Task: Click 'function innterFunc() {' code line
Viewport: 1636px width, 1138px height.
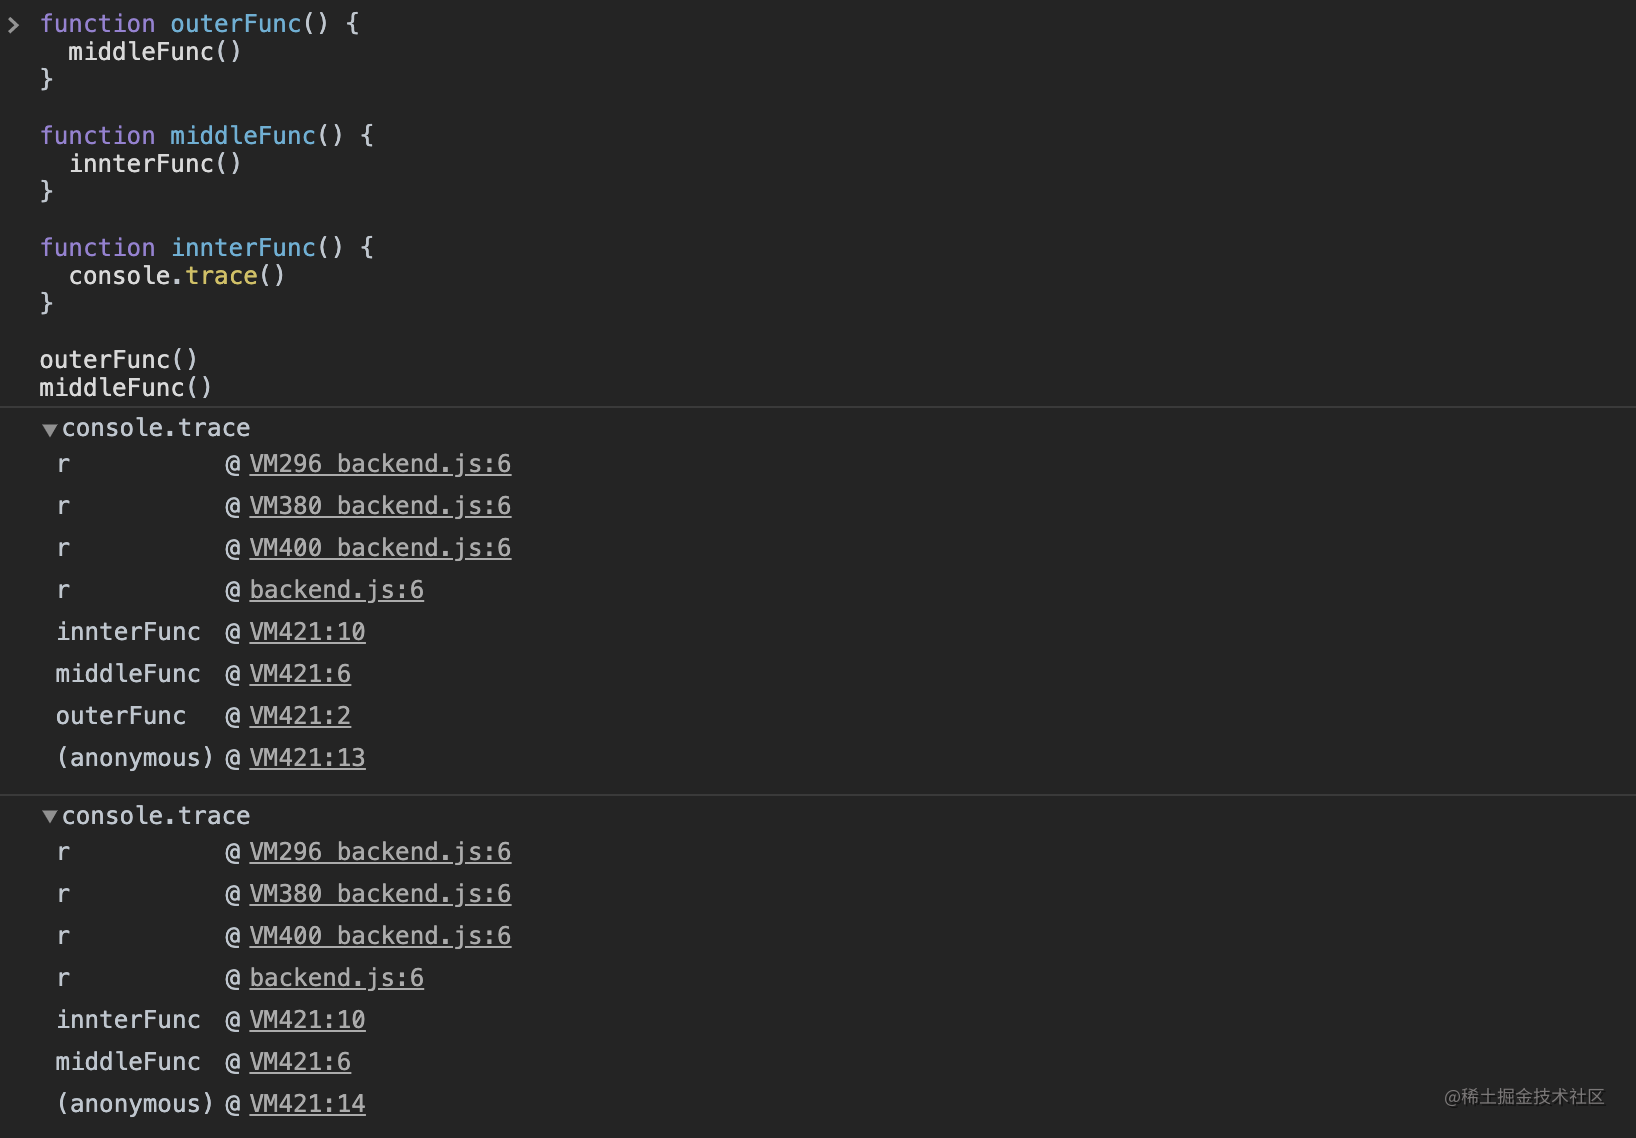Action: point(207,247)
